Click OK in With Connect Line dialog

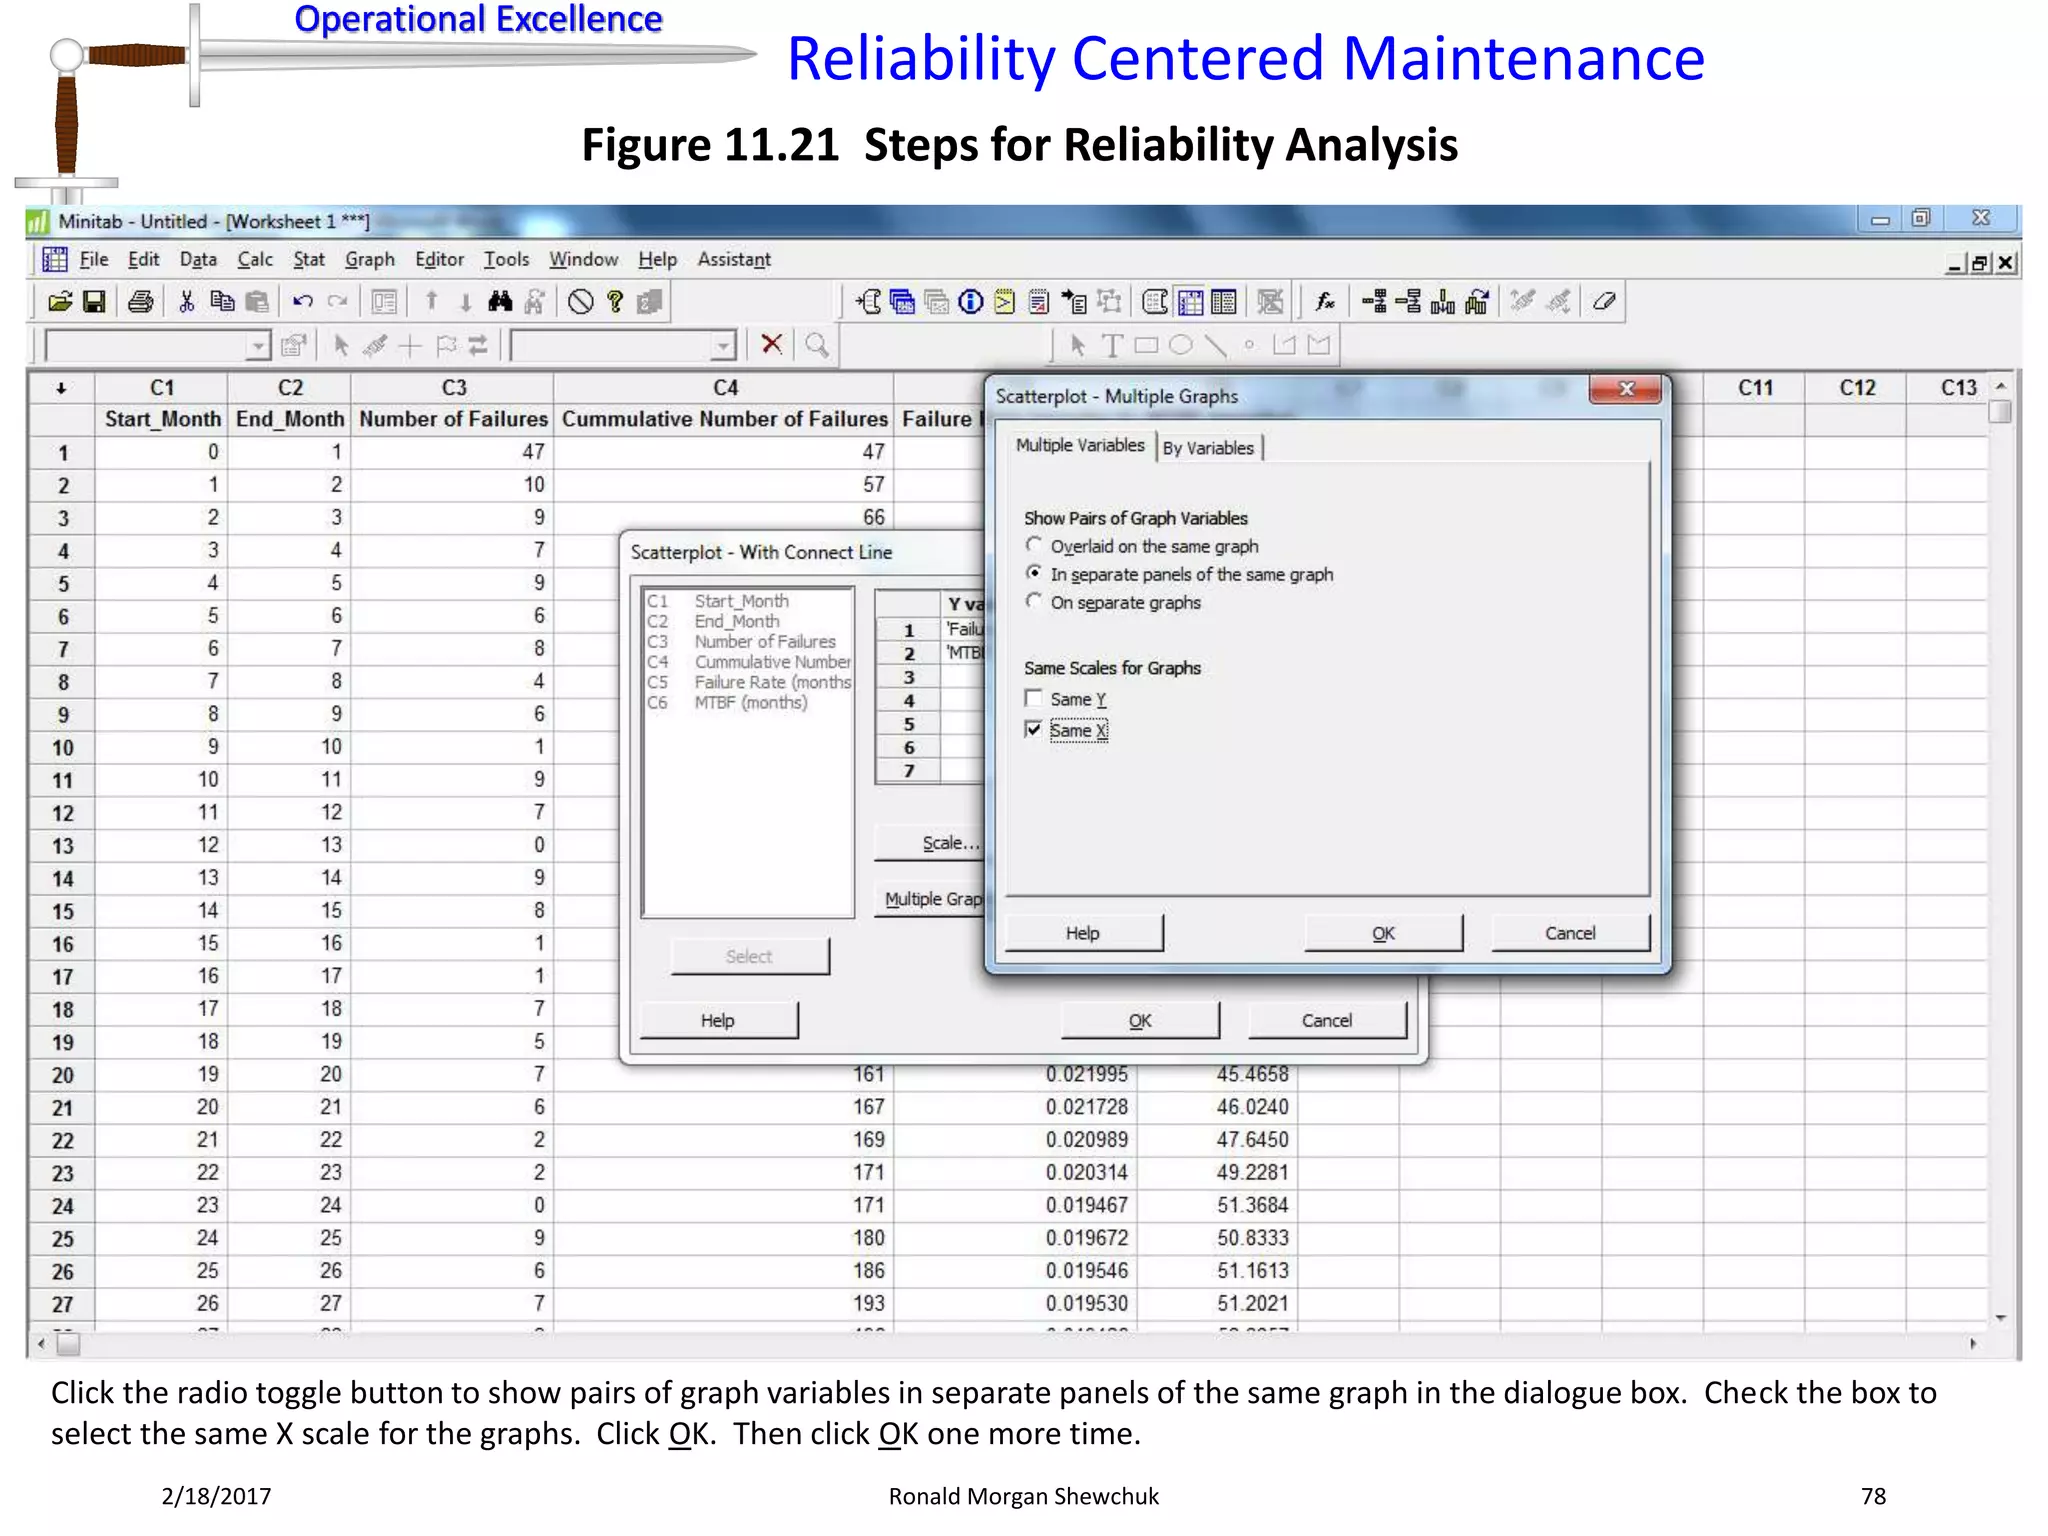click(1140, 1021)
